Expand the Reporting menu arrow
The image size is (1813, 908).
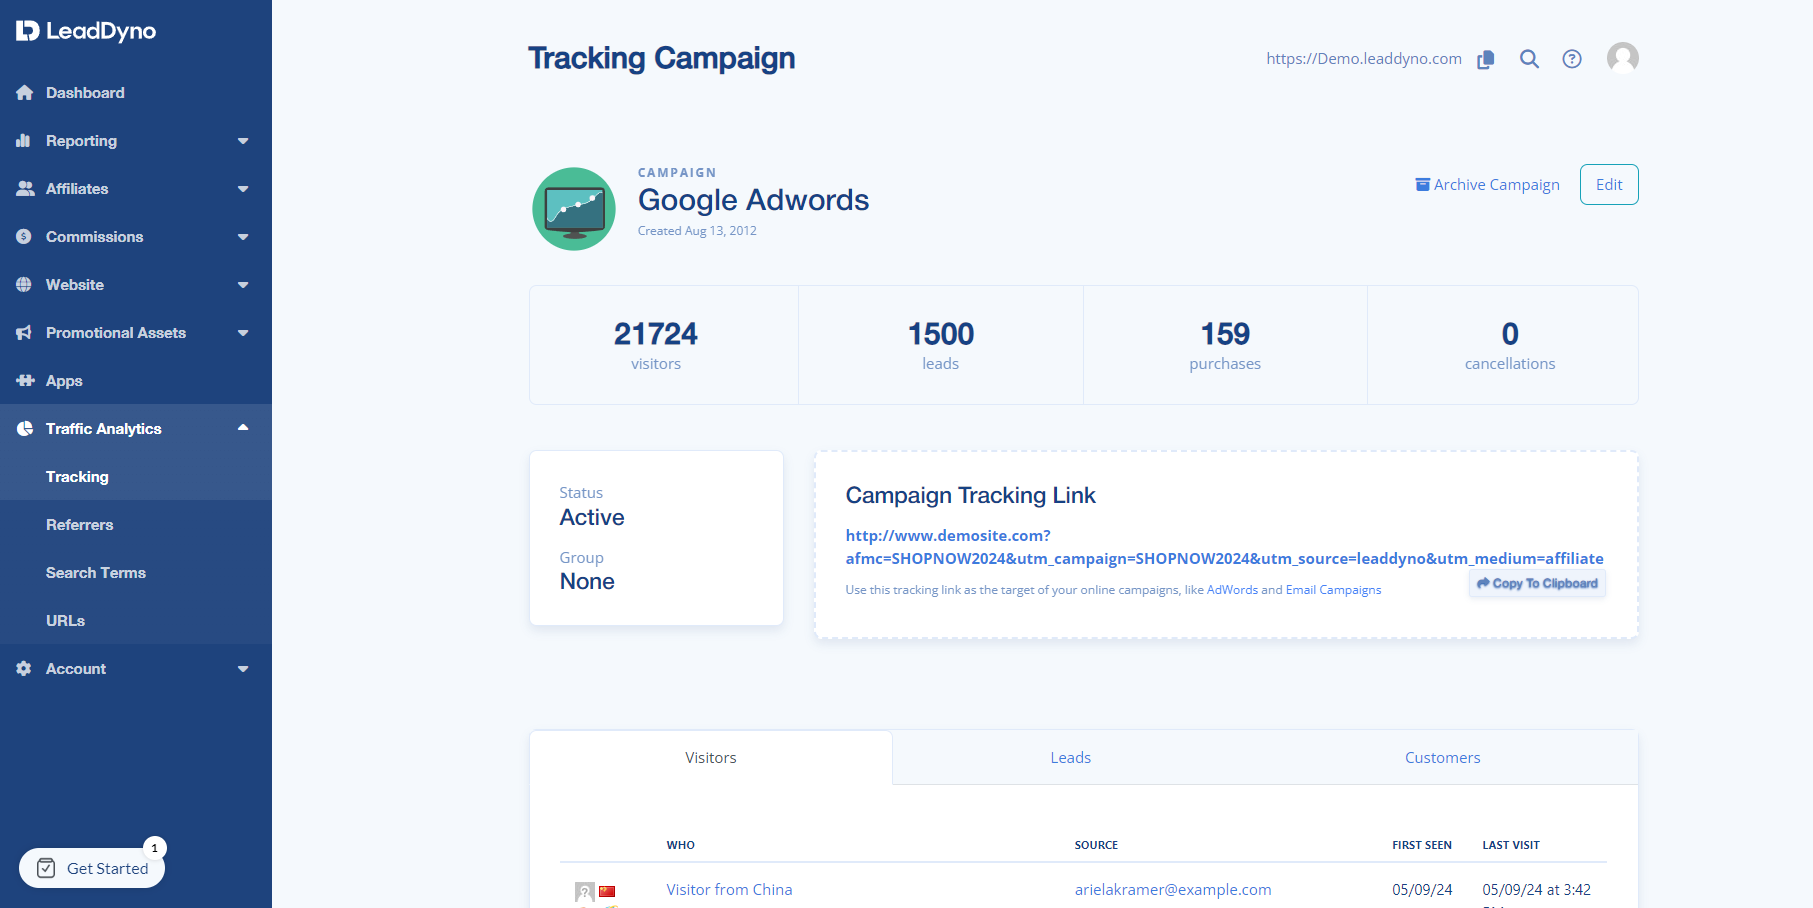[243, 141]
